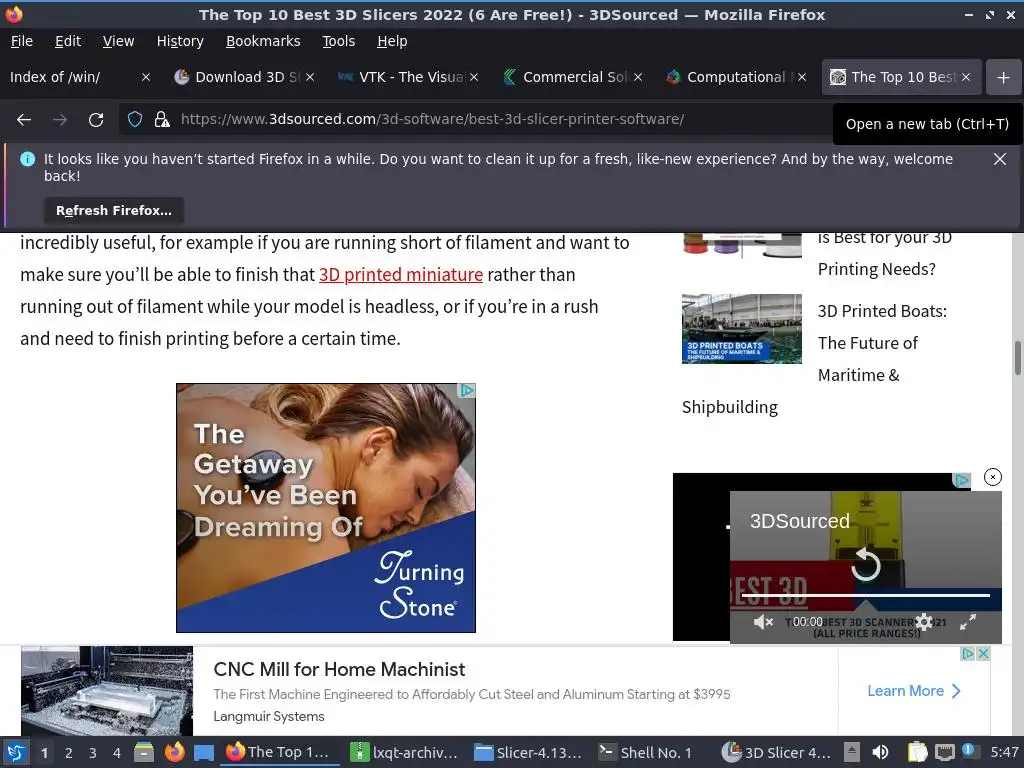Viewport: 1024px width, 768px height.
Task: Switch to virtual desktop 2
Action: pos(68,753)
